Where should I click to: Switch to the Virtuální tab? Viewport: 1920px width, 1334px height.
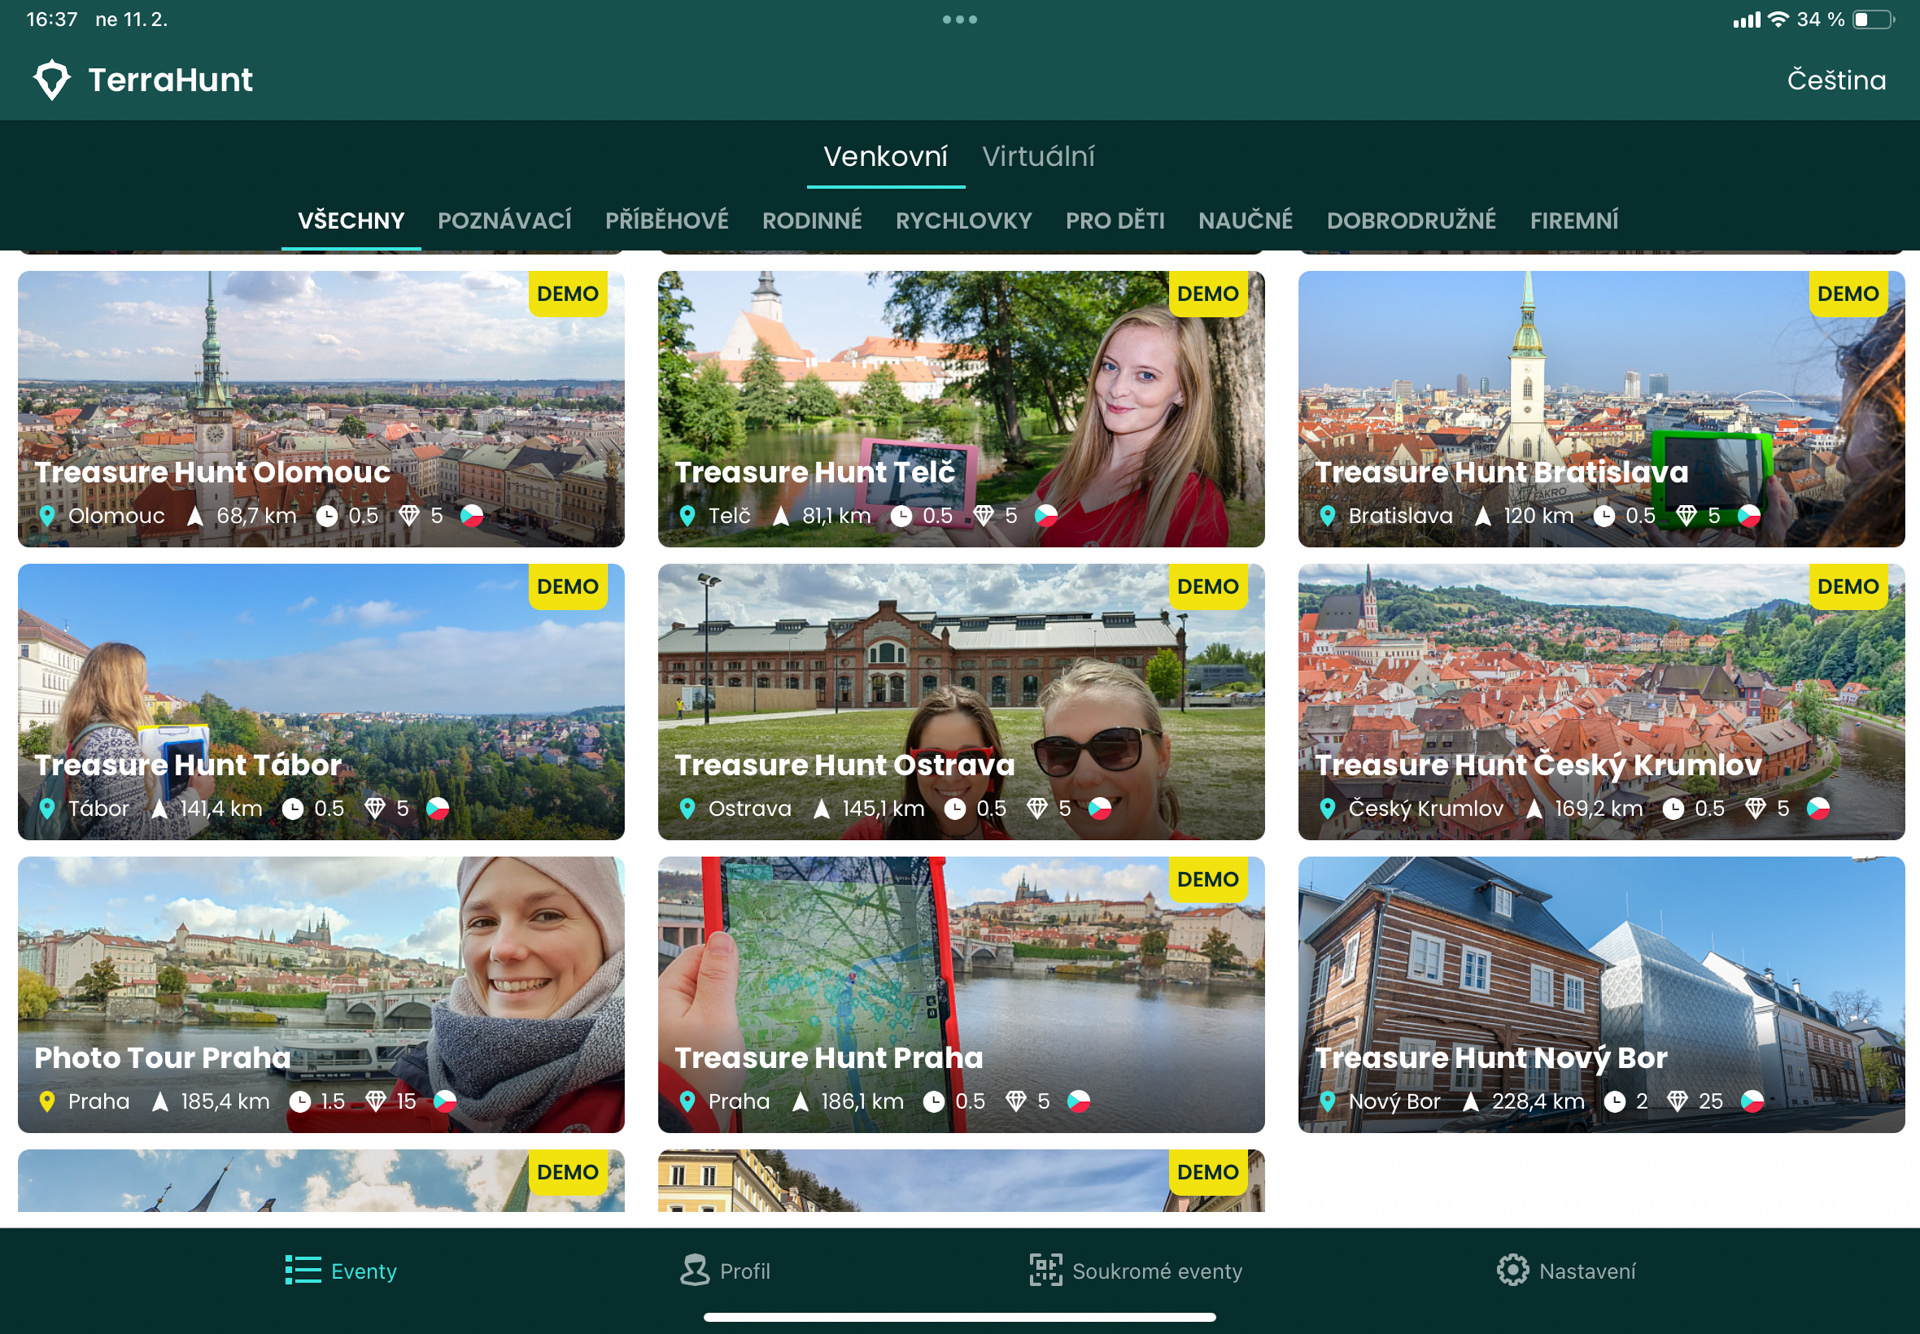click(x=1039, y=156)
